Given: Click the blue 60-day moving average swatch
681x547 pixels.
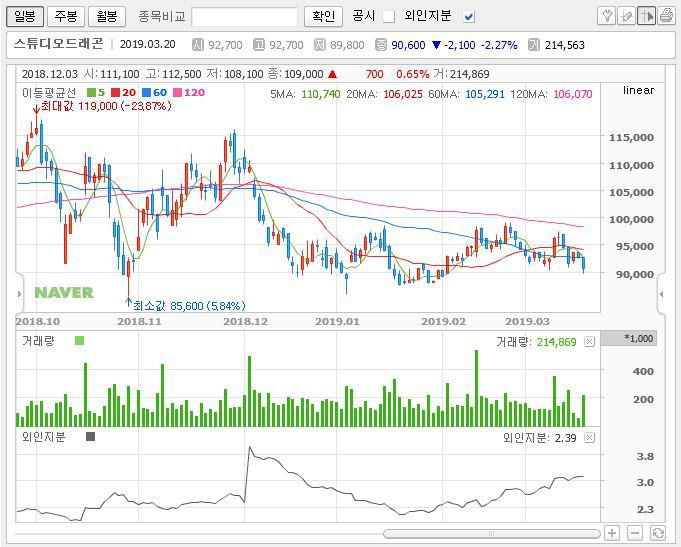Looking at the screenshot, I should [146, 93].
